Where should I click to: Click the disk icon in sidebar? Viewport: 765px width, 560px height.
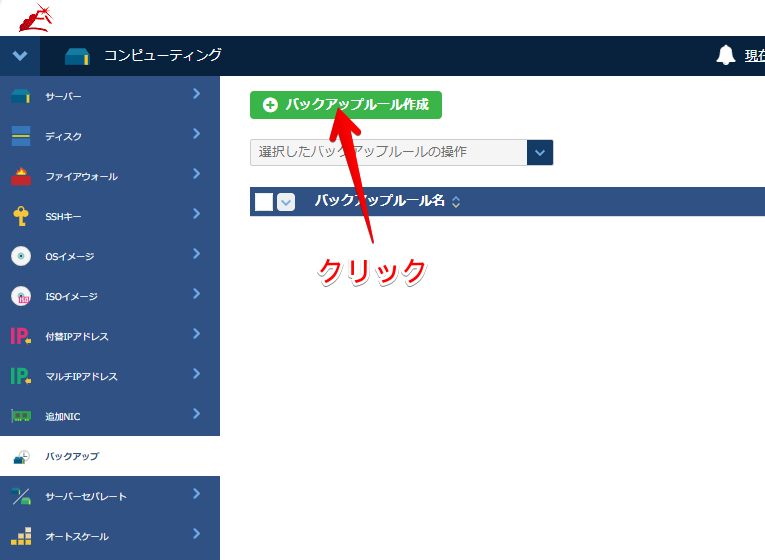click(x=21, y=136)
